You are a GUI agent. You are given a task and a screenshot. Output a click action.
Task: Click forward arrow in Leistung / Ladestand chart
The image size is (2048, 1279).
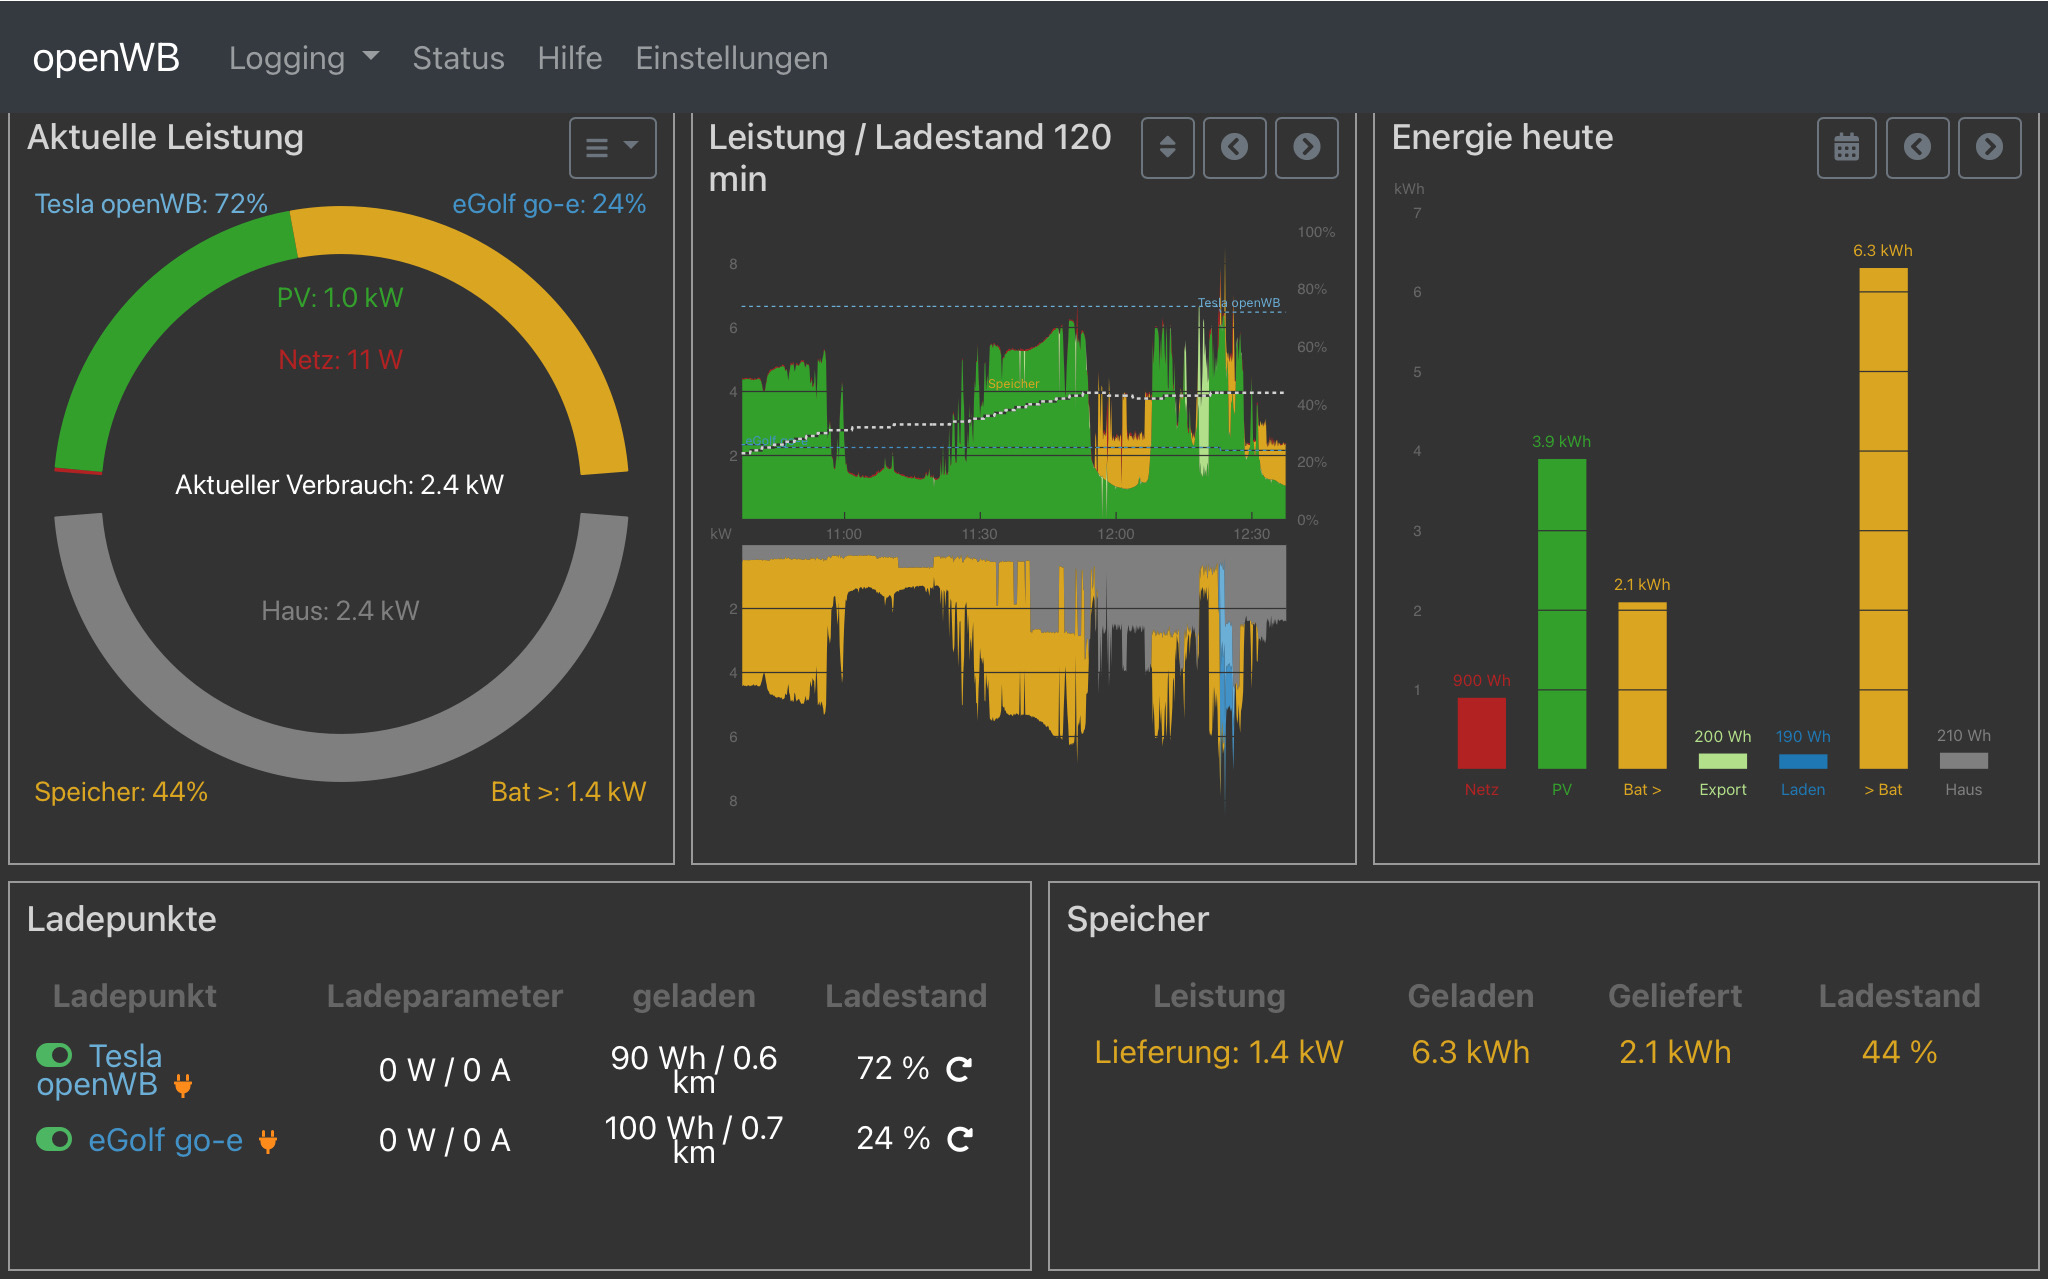pyautogui.click(x=1306, y=147)
